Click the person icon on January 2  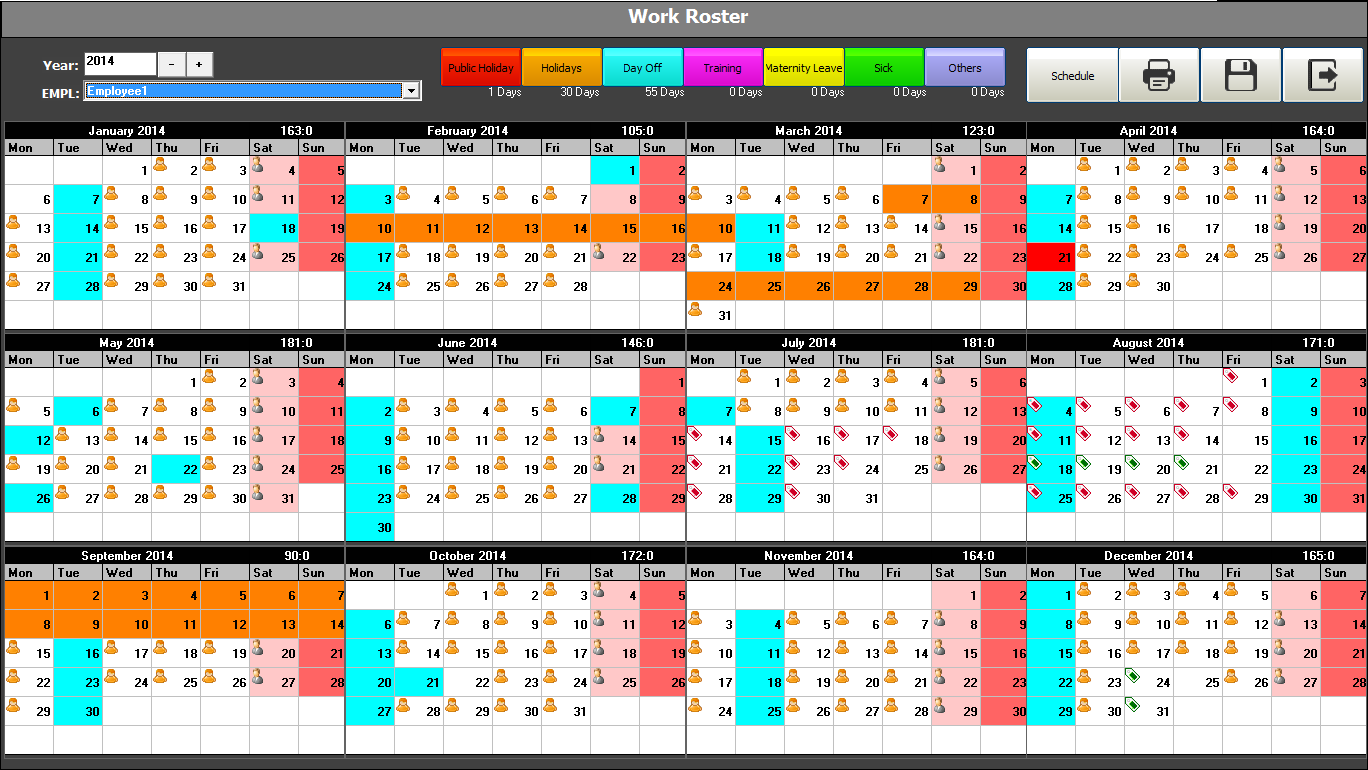coord(160,164)
